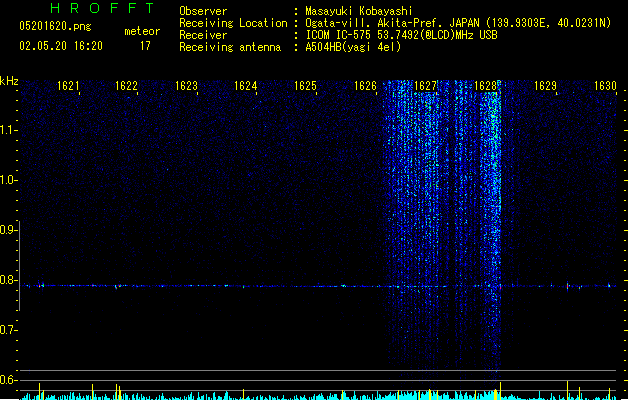
Task: Click the Observer label
Action: pyautogui.click(x=203, y=11)
